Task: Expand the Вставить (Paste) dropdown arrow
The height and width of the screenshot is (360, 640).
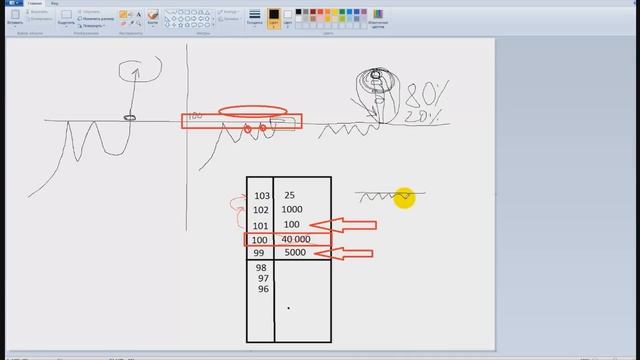Action: click(15, 26)
